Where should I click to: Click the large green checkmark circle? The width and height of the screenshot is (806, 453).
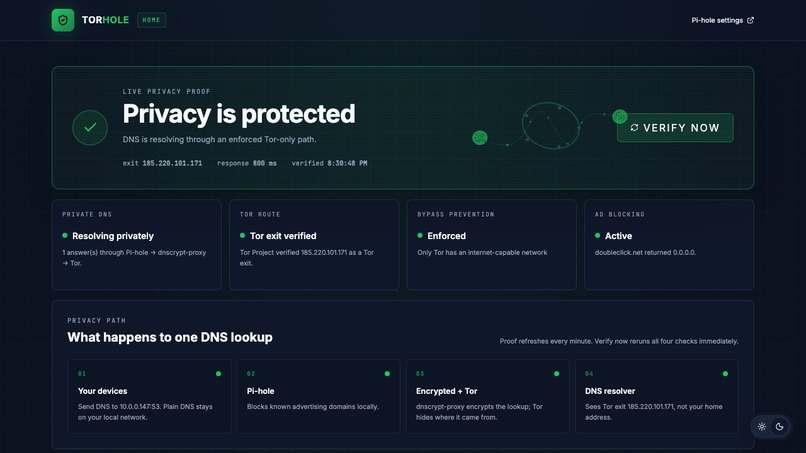90,128
